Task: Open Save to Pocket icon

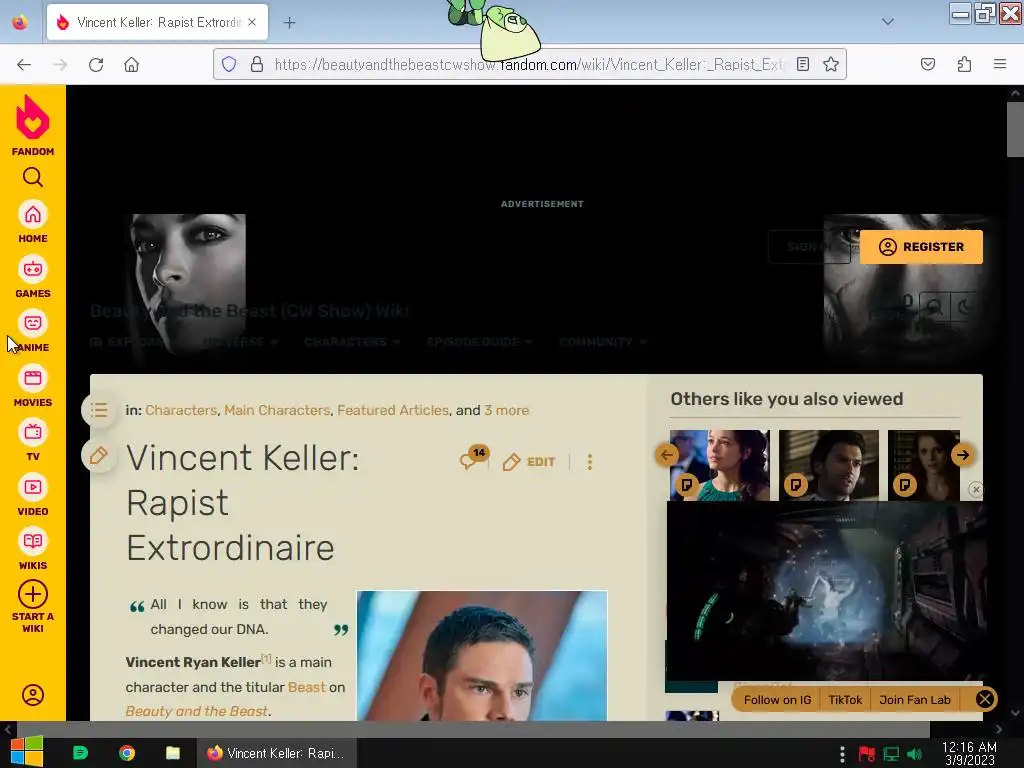Action: pos(928,64)
